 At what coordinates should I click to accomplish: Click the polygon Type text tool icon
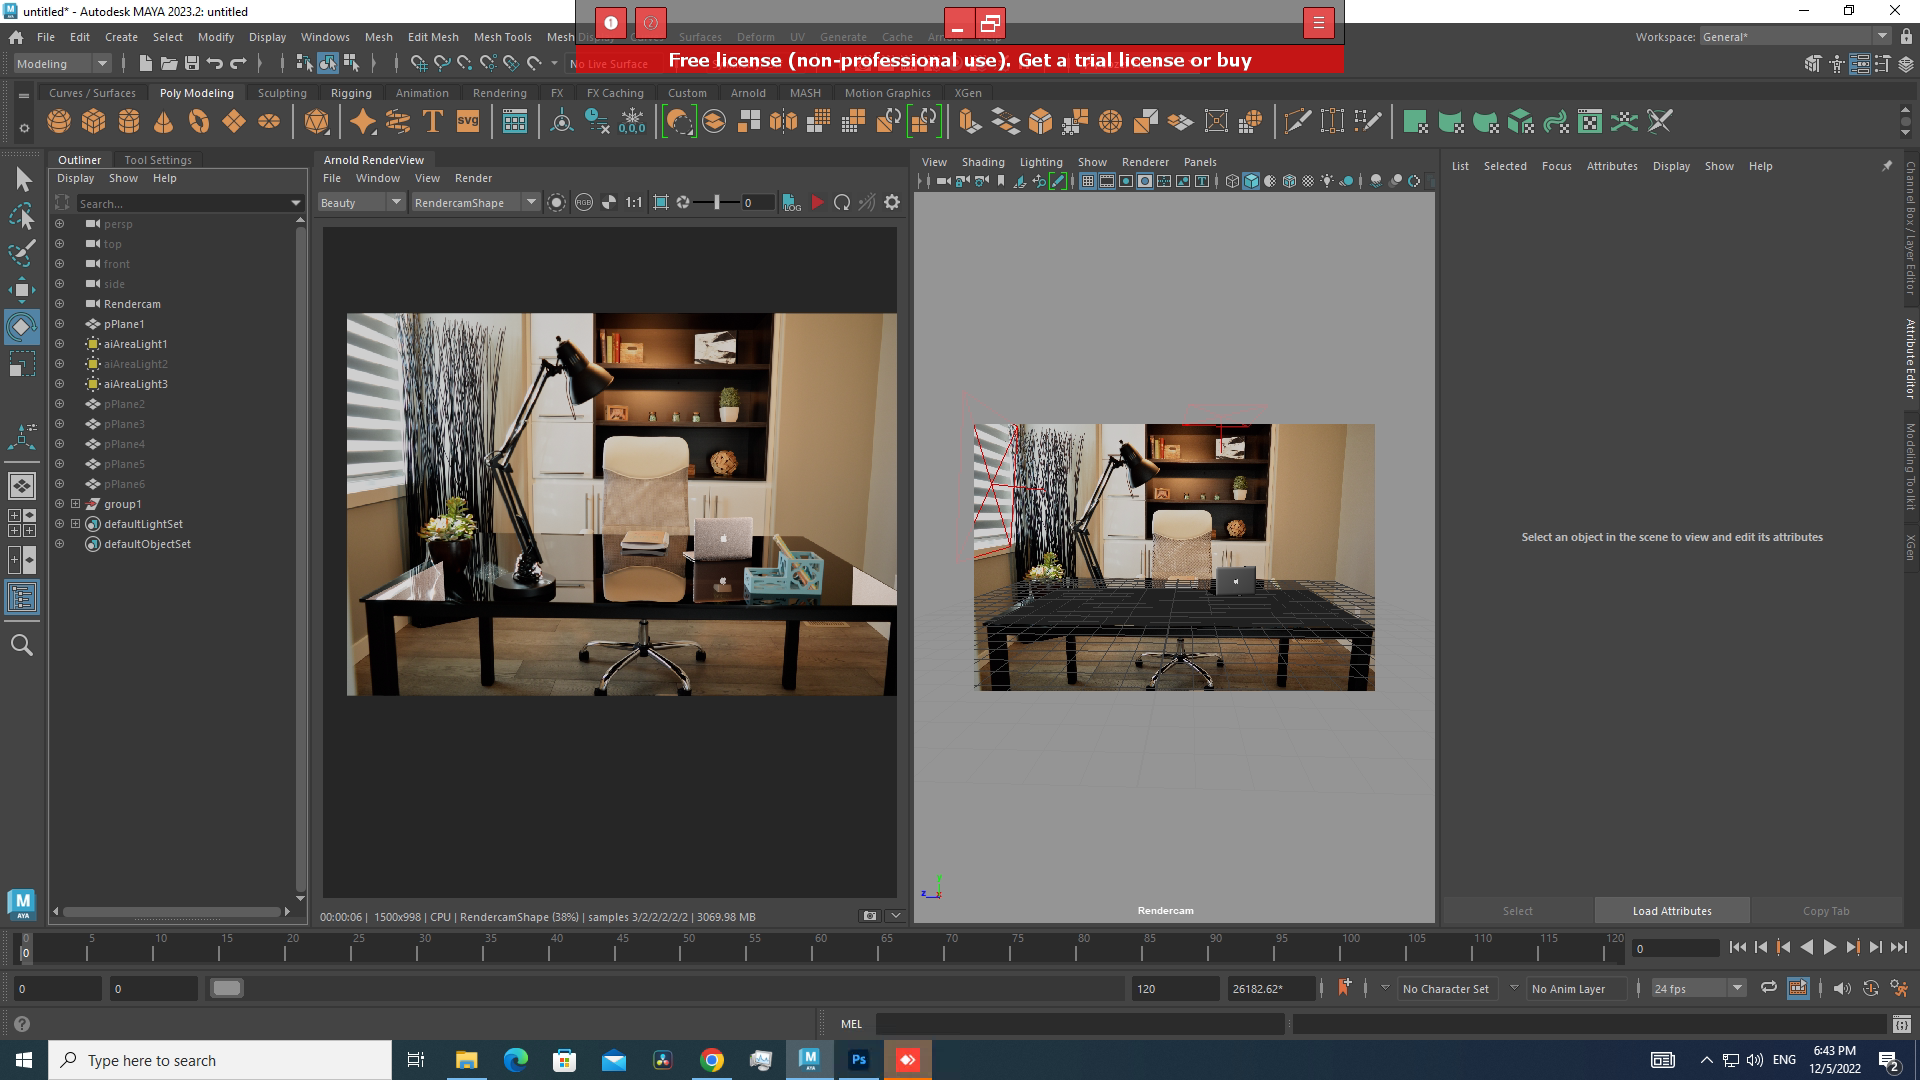pos(433,122)
